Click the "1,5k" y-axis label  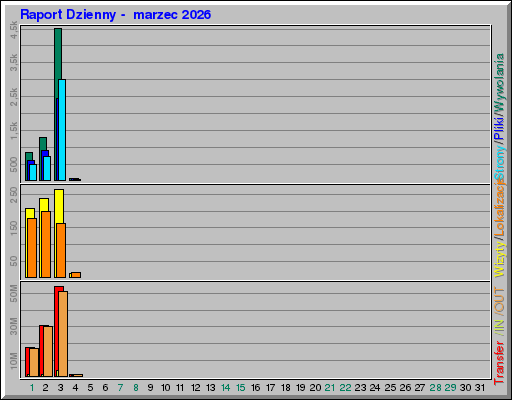(x=14, y=131)
